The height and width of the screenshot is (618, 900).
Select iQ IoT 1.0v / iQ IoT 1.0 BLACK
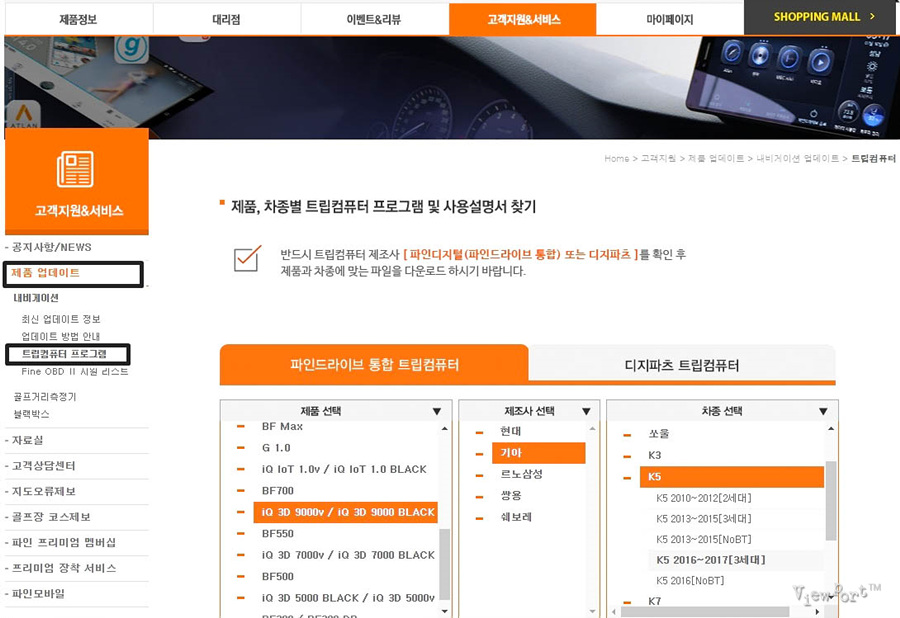[344, 469]
